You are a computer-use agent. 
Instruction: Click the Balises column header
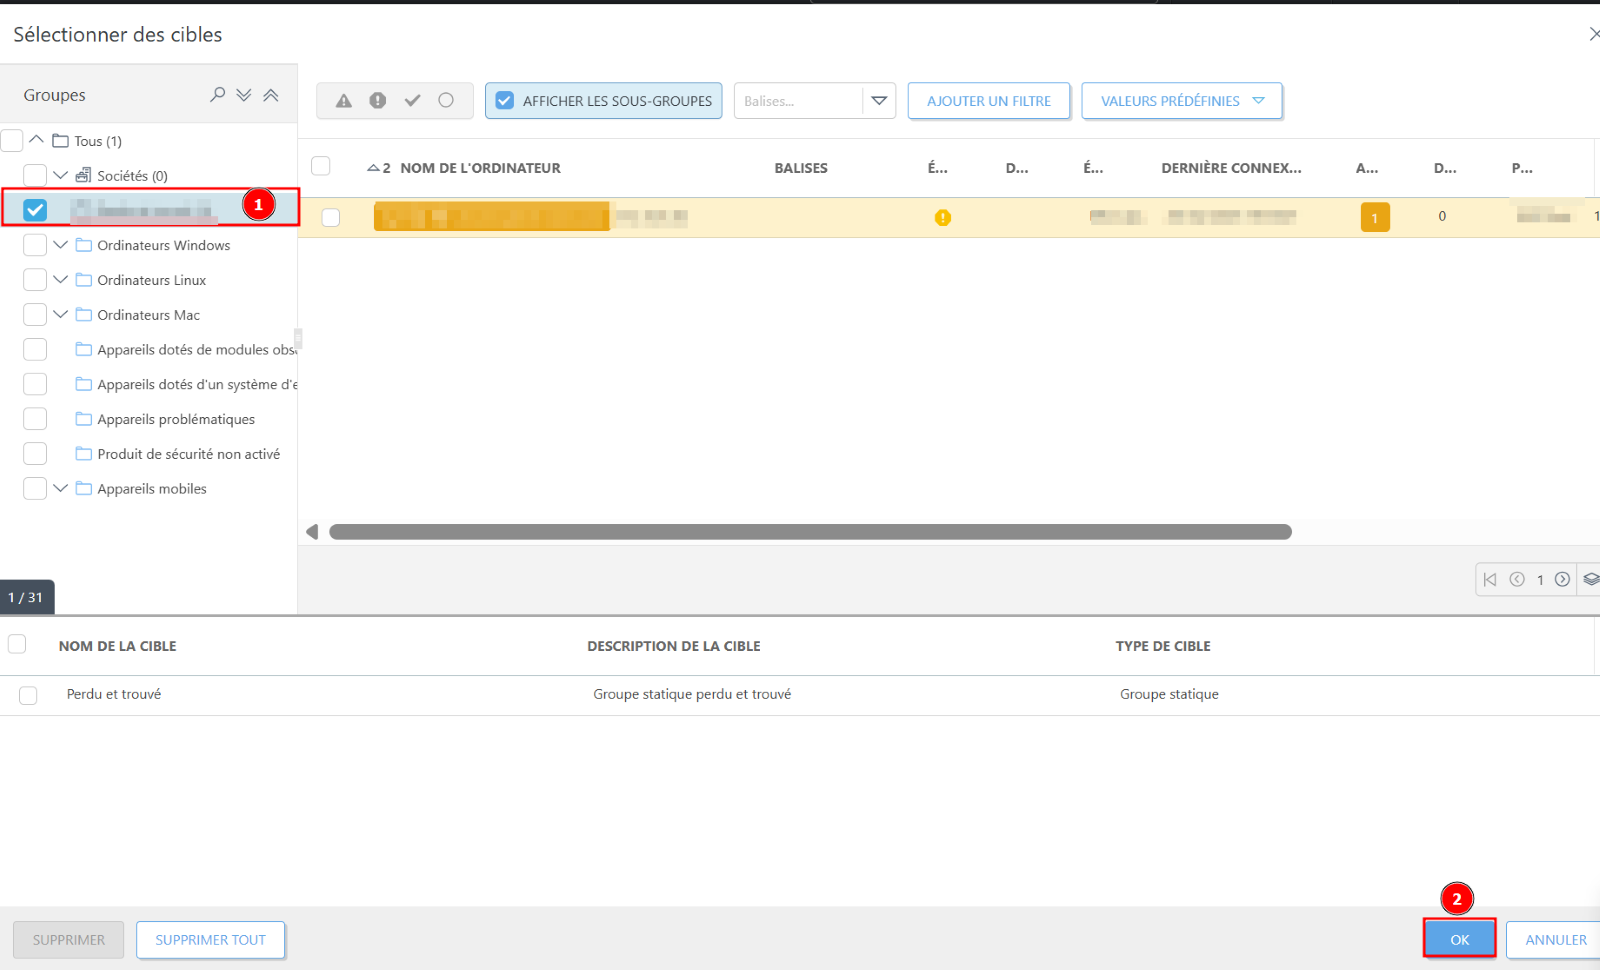pos(801,168)
